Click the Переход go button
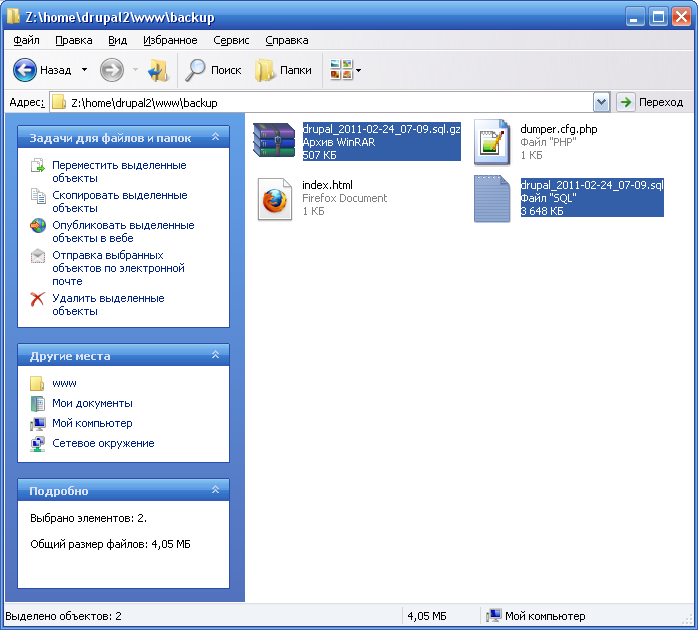698x630 pixels. coord(650,102)
